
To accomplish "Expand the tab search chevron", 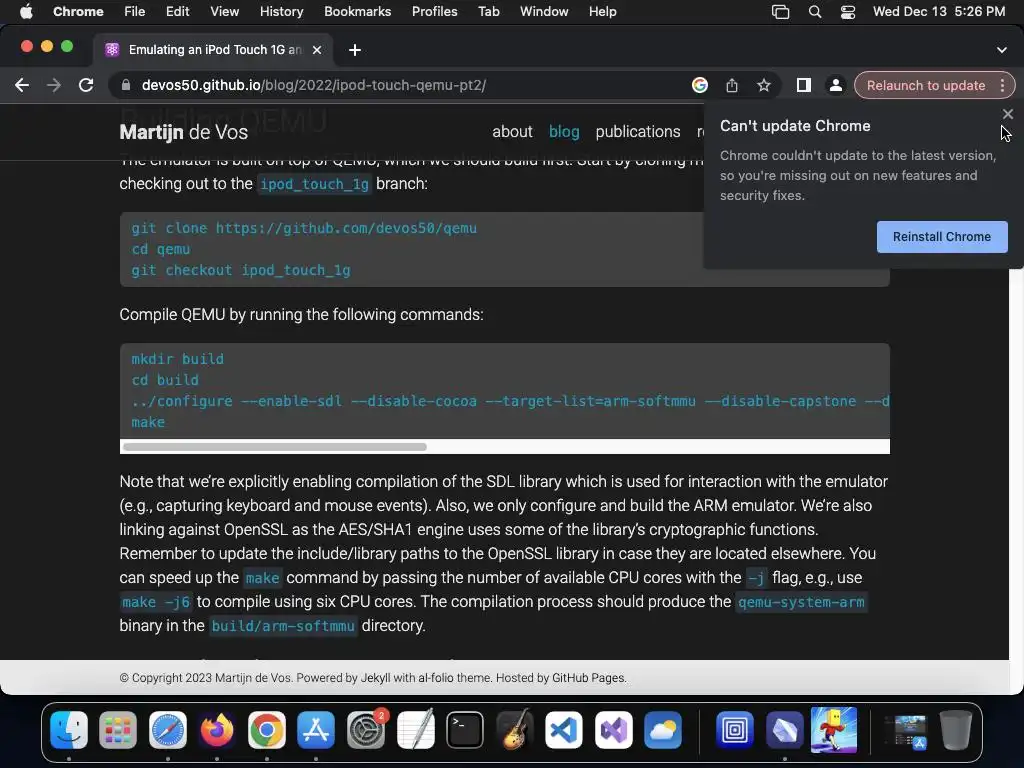I will coord(1002,50).
